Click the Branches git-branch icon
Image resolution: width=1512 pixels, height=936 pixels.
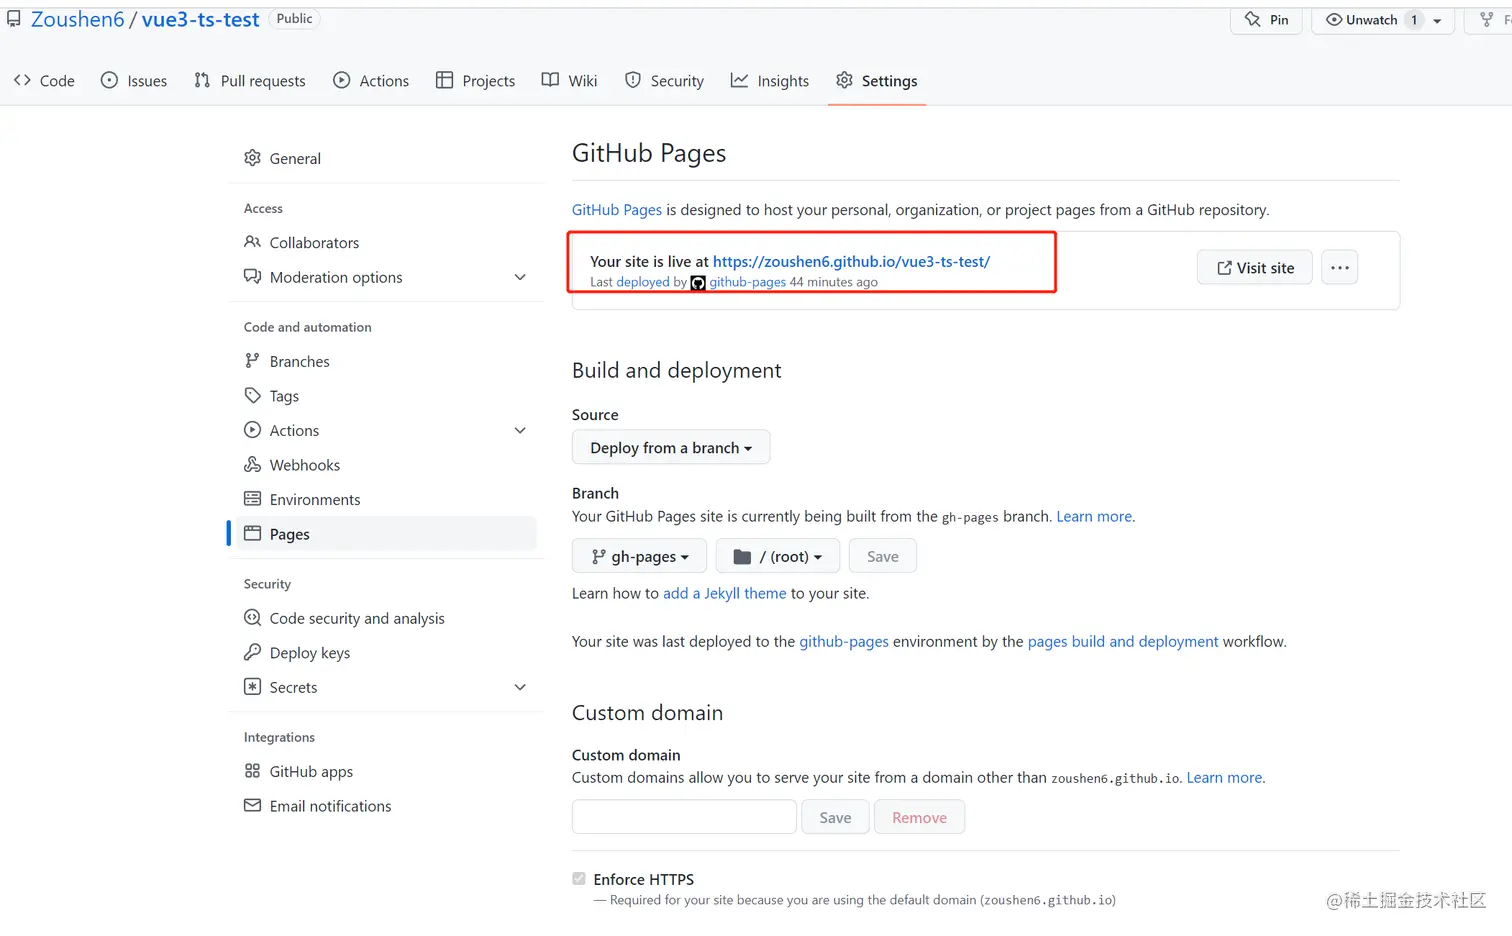click(253, 361)
